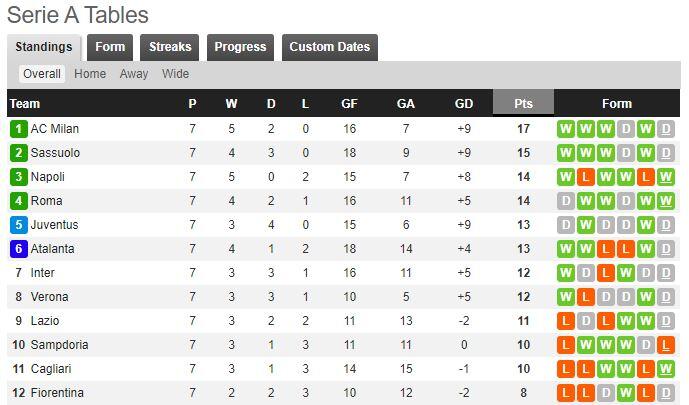
Task: Sort by the GD column header
Action: click(x=464, y=104)
